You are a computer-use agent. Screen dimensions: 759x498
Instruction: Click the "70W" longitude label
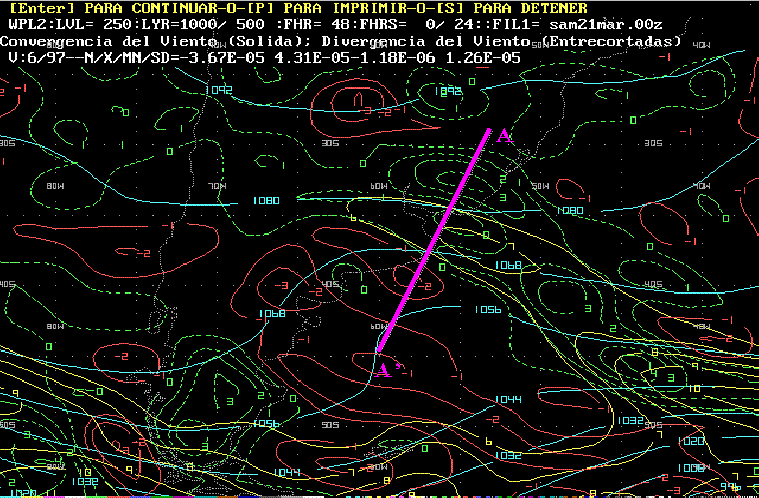tap(217, 186)
